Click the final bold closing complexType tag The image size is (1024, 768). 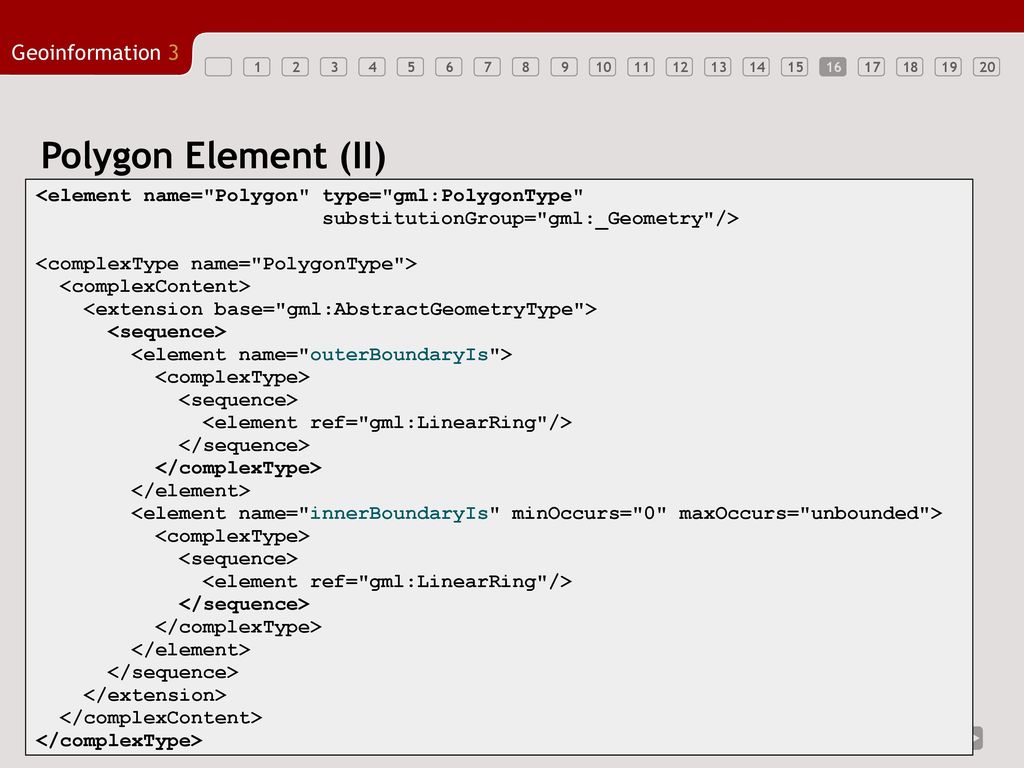119,741
